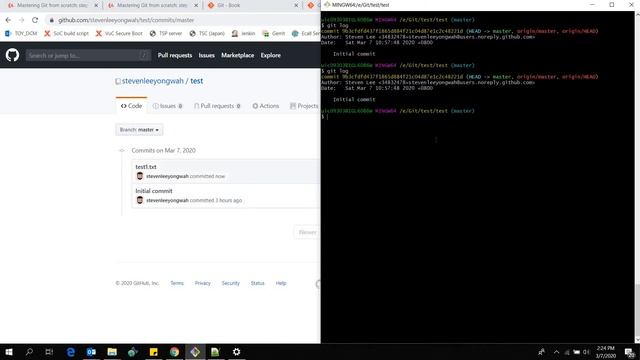Open Explore in GitHub header
640x360 pixels.
(271, 55)
